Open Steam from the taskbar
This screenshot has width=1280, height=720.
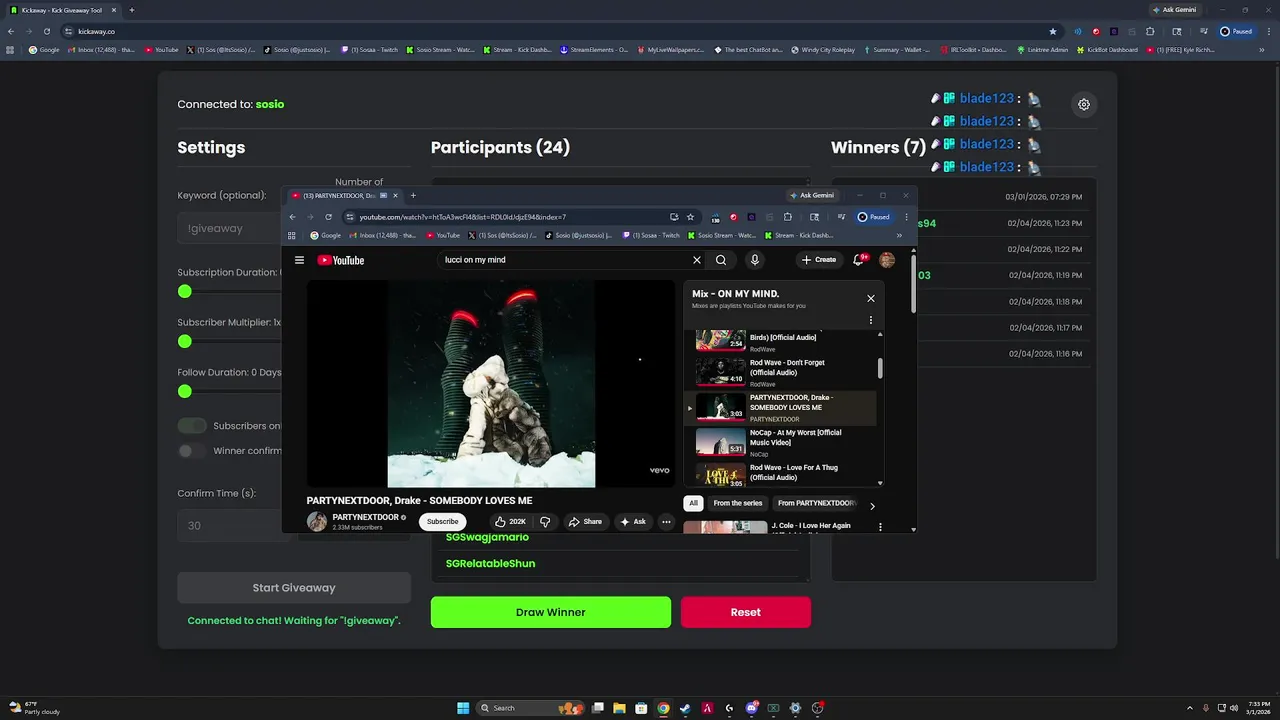[x=685, y=708]
